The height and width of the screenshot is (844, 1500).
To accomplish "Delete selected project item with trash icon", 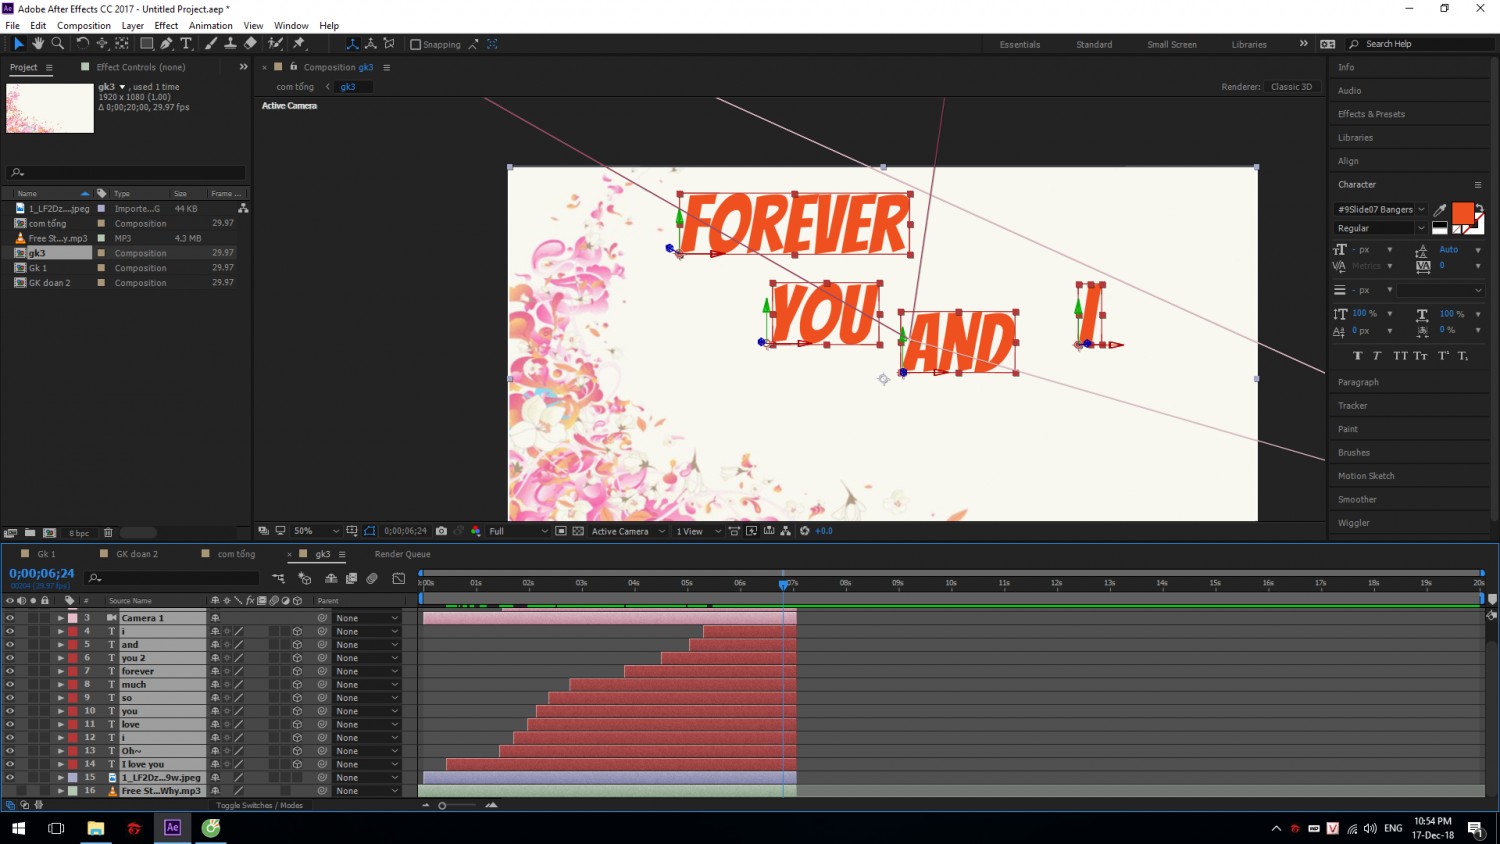I will [108, 533].
